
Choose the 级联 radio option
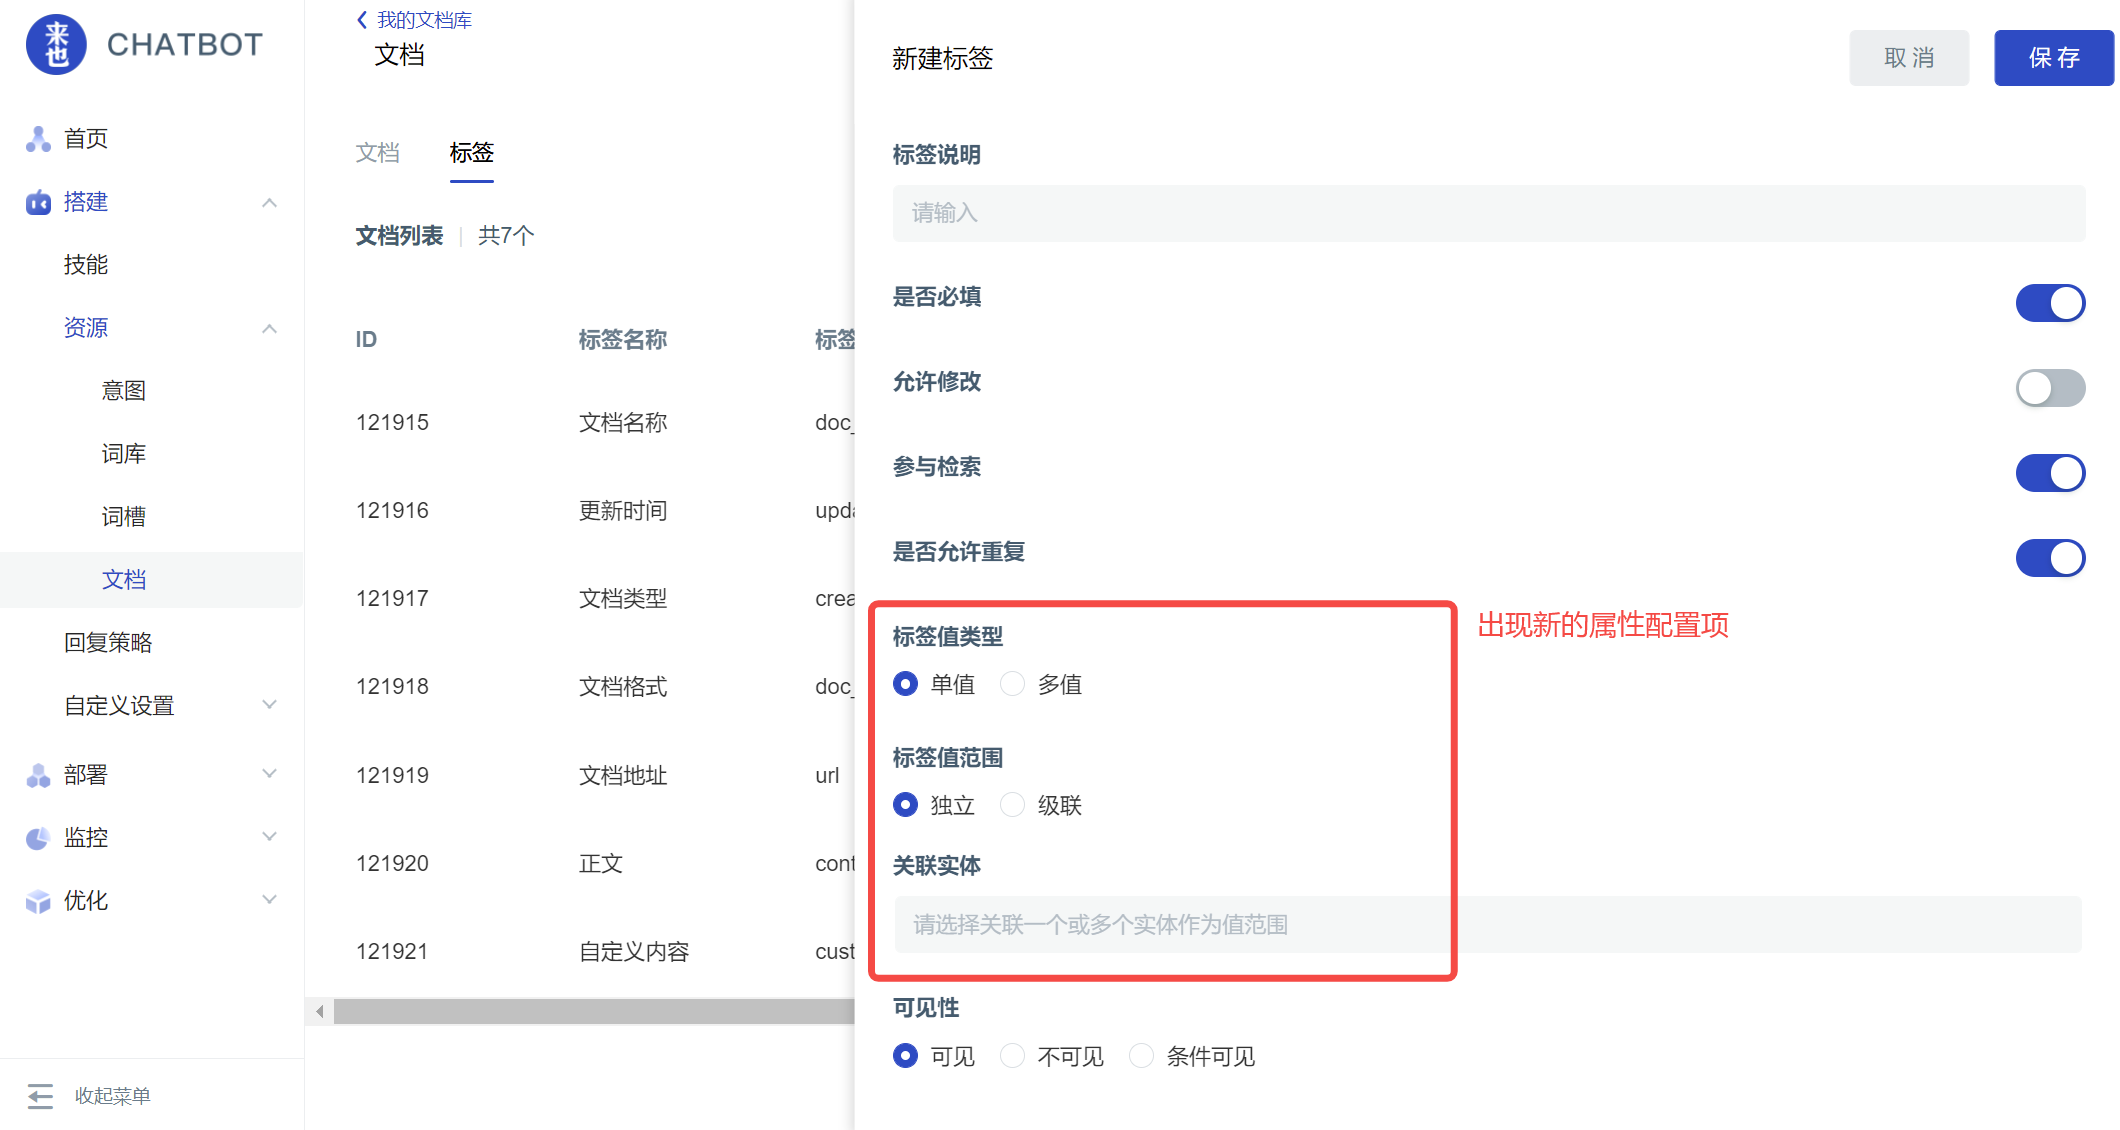(x=1012, y=805)
